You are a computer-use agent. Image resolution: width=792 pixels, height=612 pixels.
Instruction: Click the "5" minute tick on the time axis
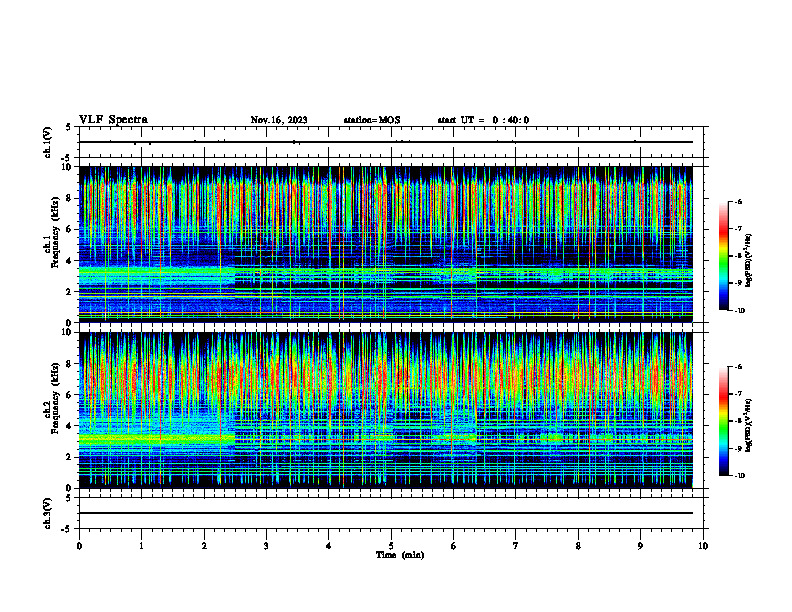coord(391,546)
